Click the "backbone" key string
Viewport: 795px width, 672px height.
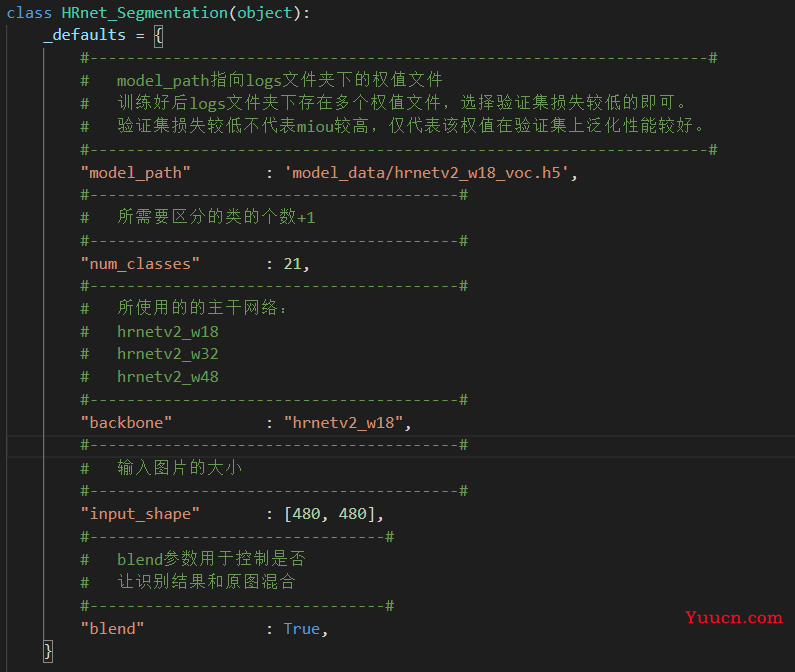coord(126,423)
